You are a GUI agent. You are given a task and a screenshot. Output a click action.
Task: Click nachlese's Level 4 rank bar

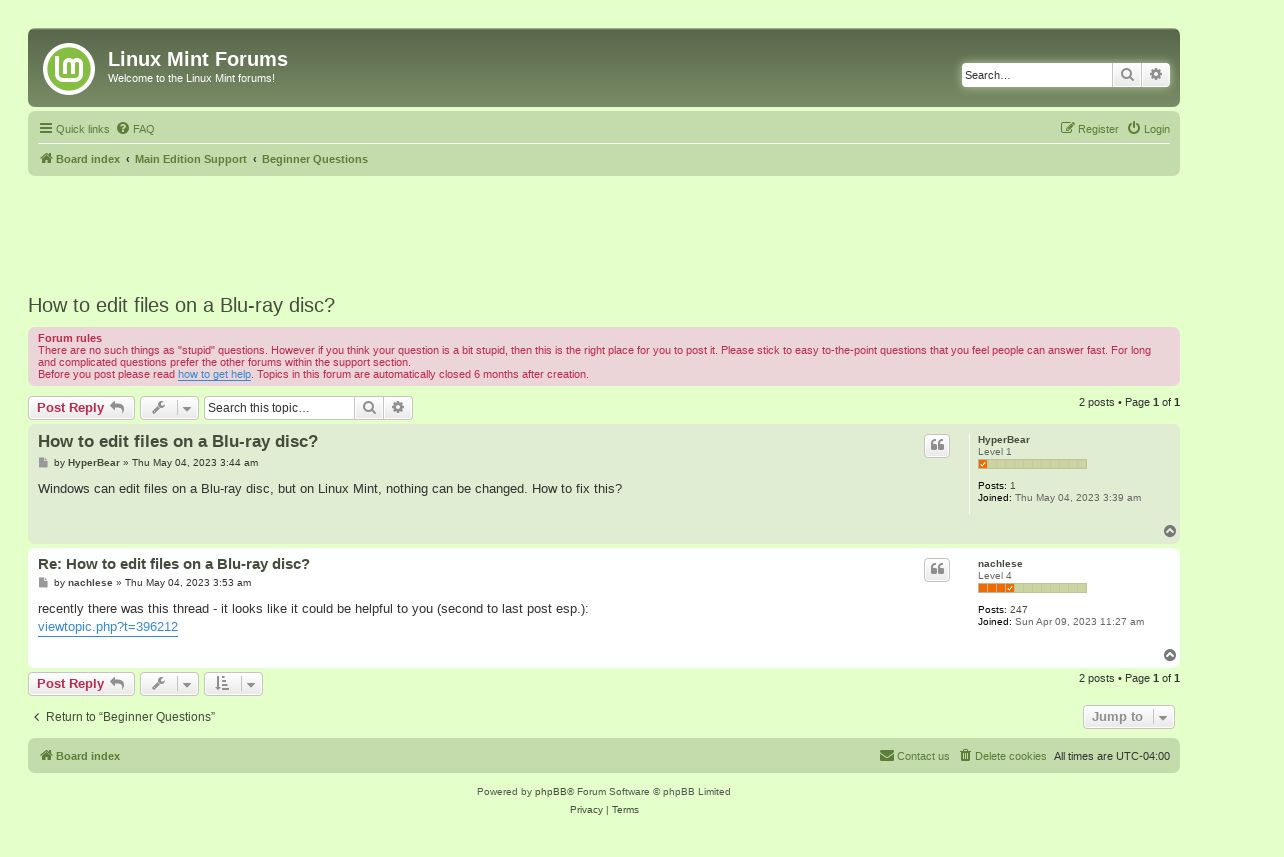[1032, 588]
